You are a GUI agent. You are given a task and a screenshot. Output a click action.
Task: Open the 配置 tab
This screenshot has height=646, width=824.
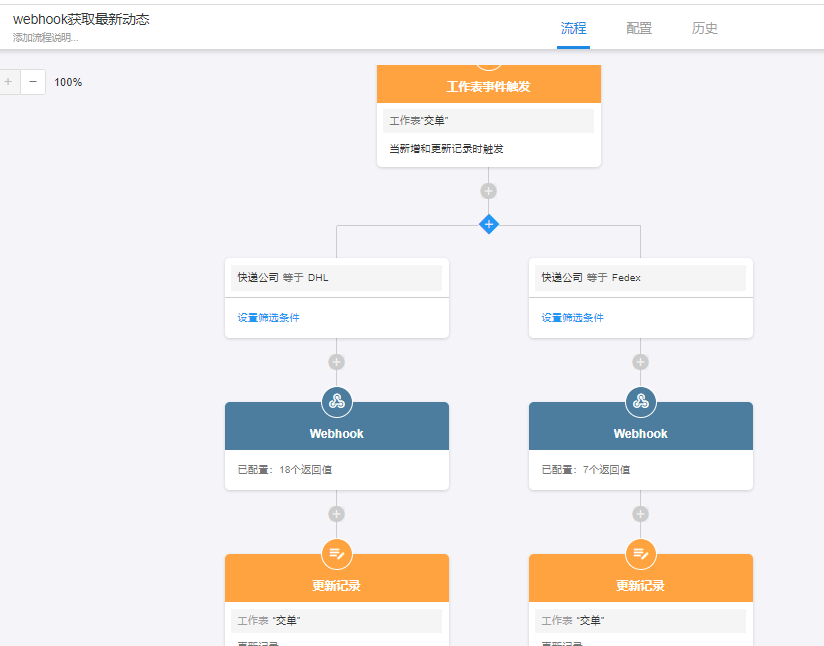[639, 28]
